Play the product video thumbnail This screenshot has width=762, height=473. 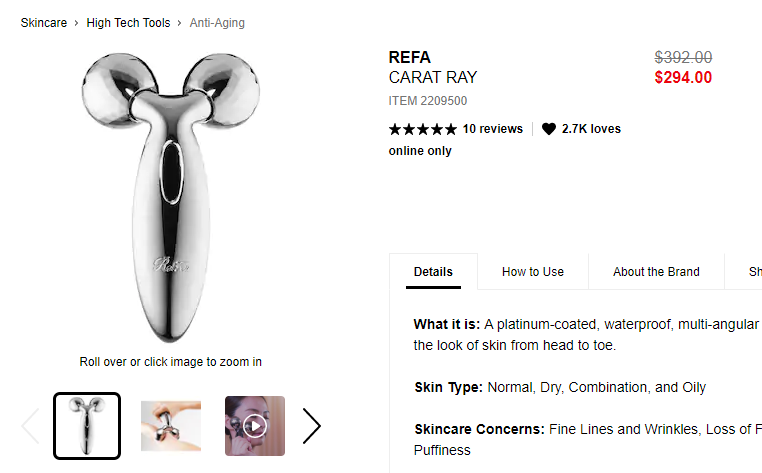[255, 426]
